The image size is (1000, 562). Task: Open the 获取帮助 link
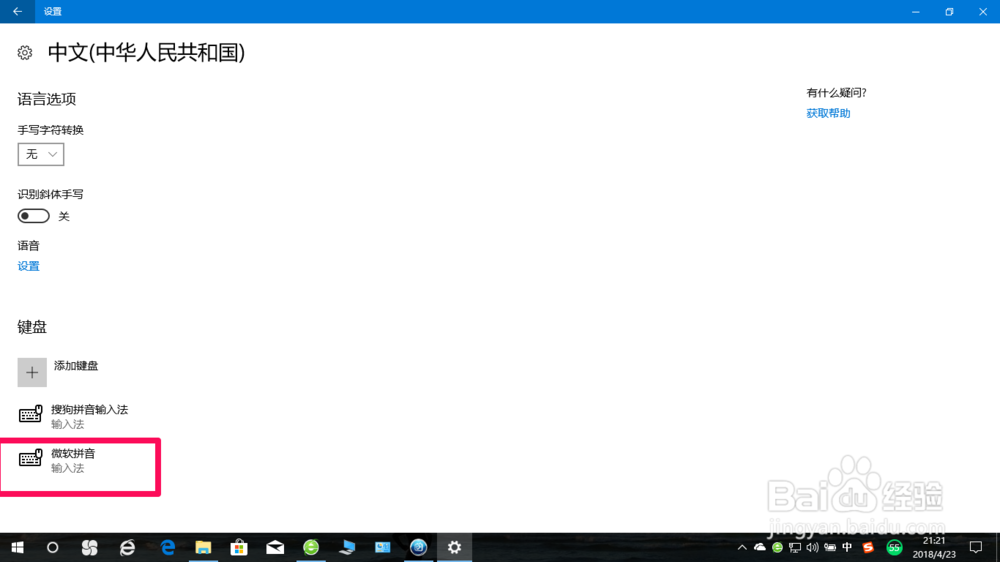pos(828,114)
